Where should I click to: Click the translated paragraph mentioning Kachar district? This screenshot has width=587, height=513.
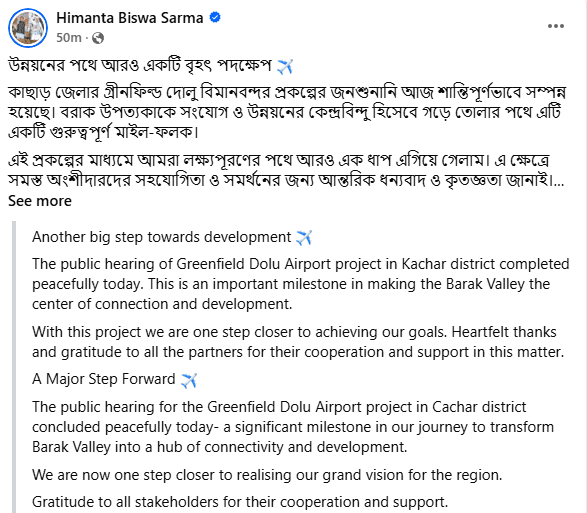(301, 284)
